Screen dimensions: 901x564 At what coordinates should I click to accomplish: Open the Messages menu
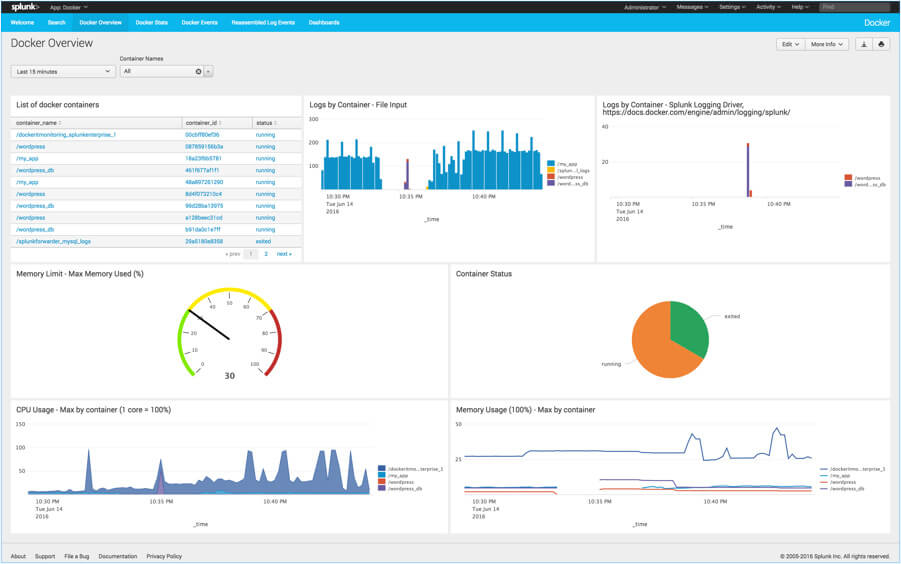pyautogui.click(x=692, y=7)
